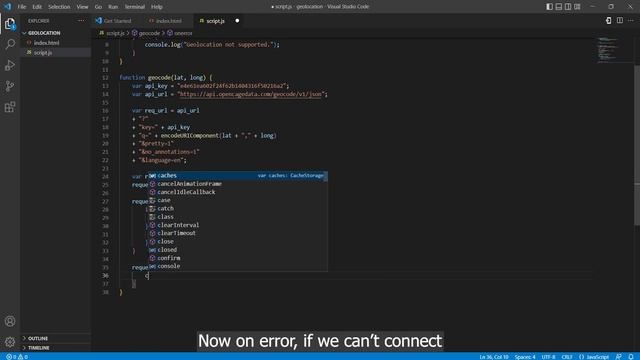Open the Edit menu

[x=37, y=7]
